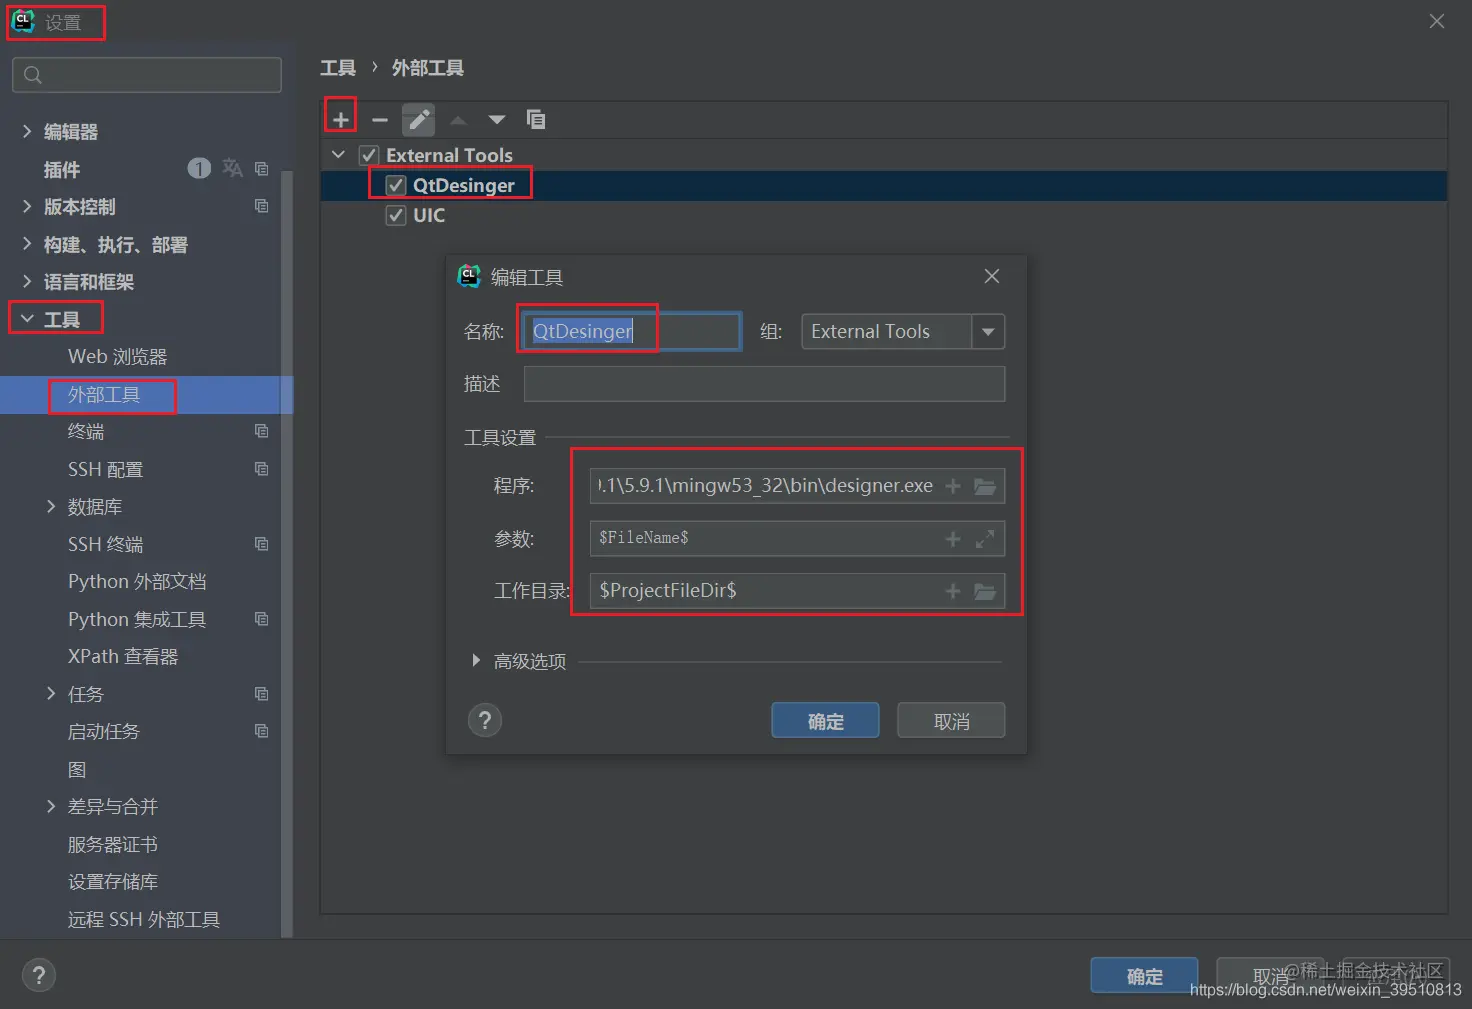Insert macro into working directory field
The height and width of the screenshot is (1009, 1472).
coord(953,591)
